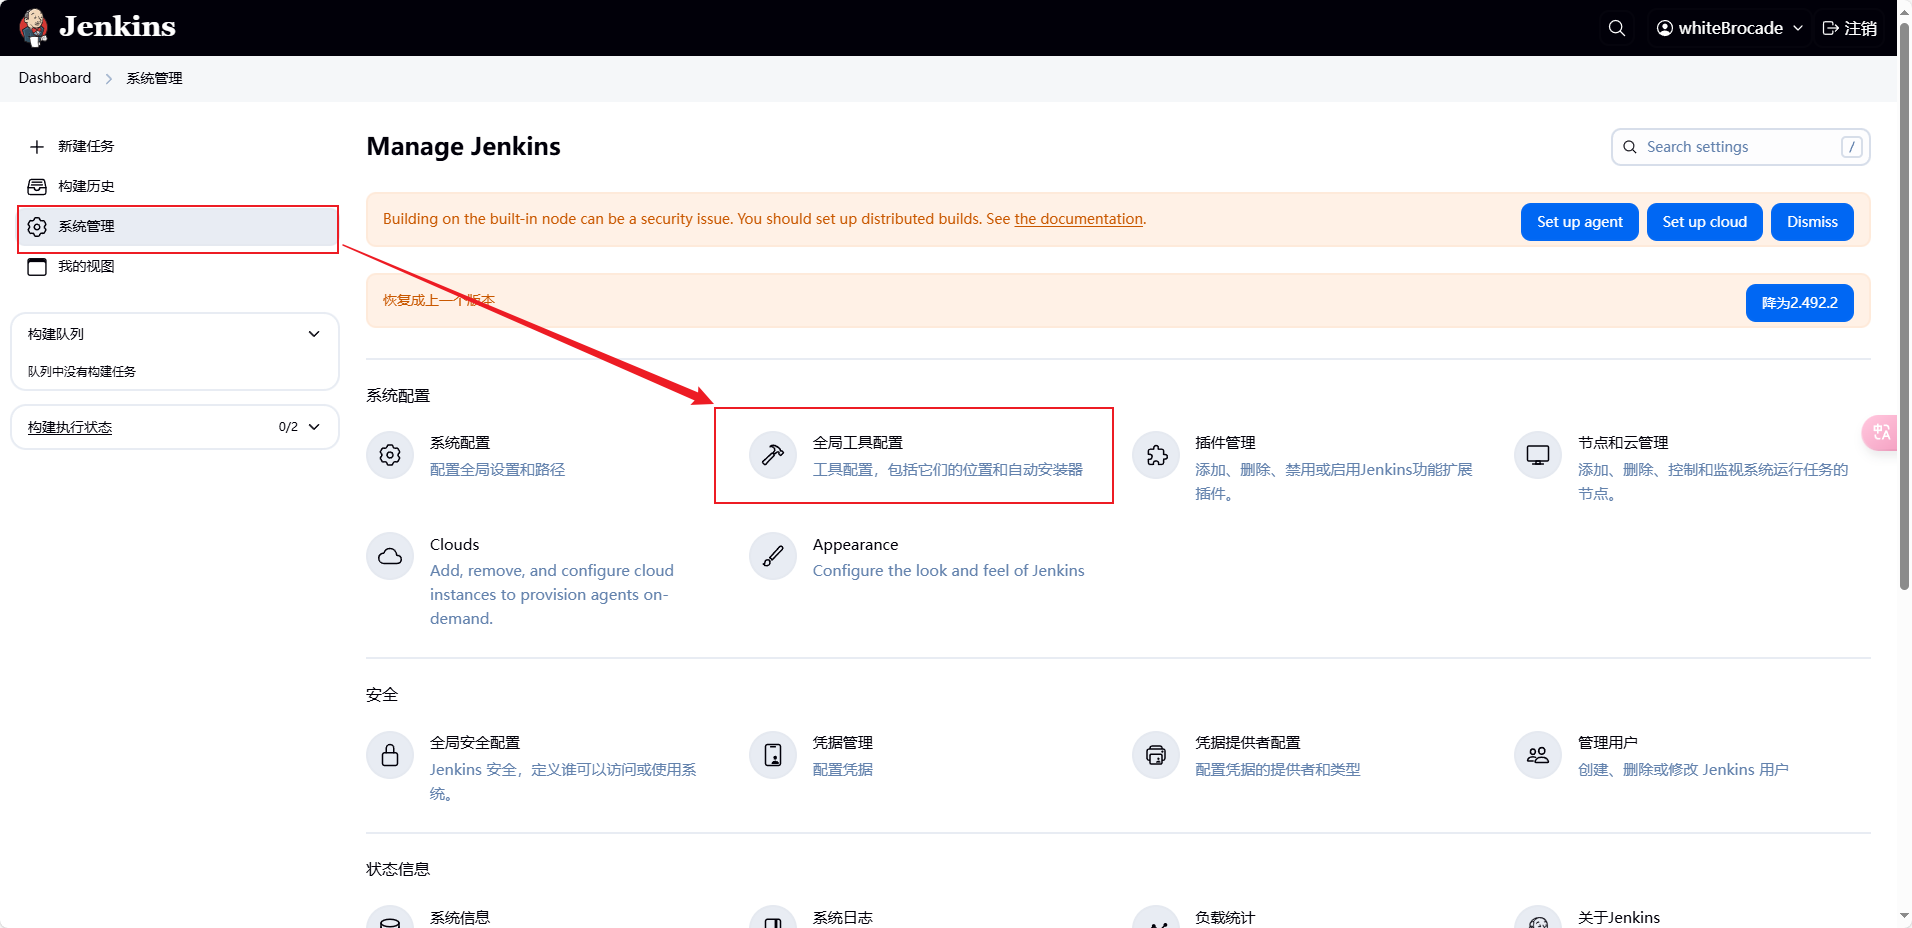Open the documentation link
Screen dimensions: 1912x928
click(1078, 219)
